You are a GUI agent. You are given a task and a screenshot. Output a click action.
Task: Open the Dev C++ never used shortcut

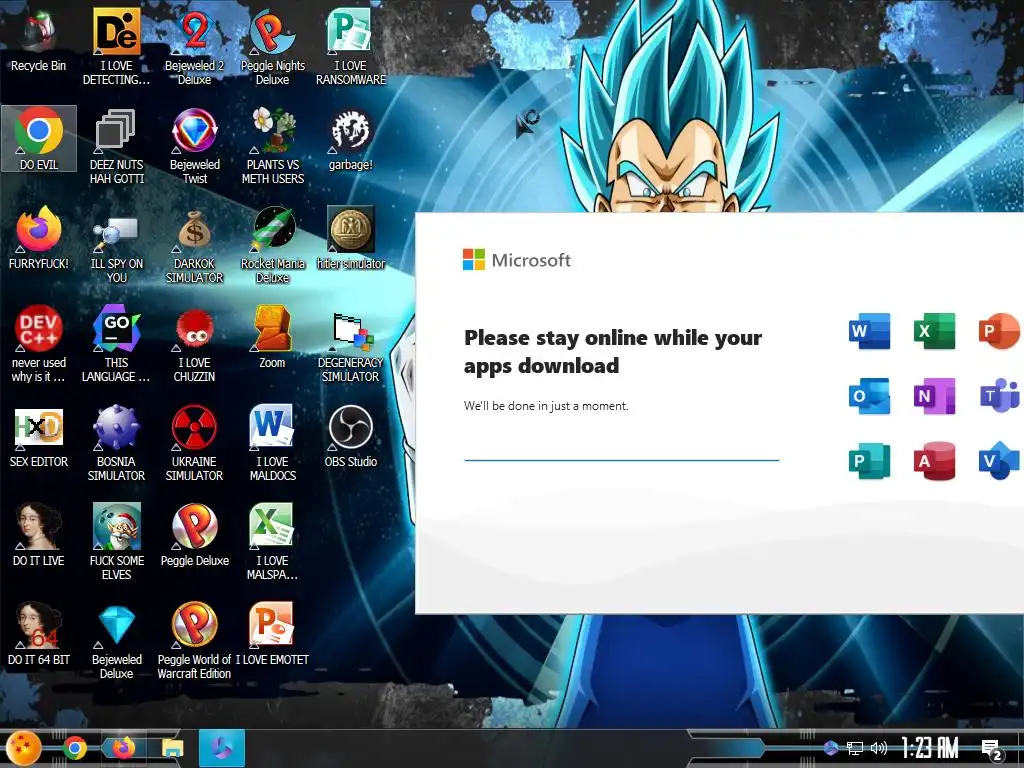click(x=39, y=344)
